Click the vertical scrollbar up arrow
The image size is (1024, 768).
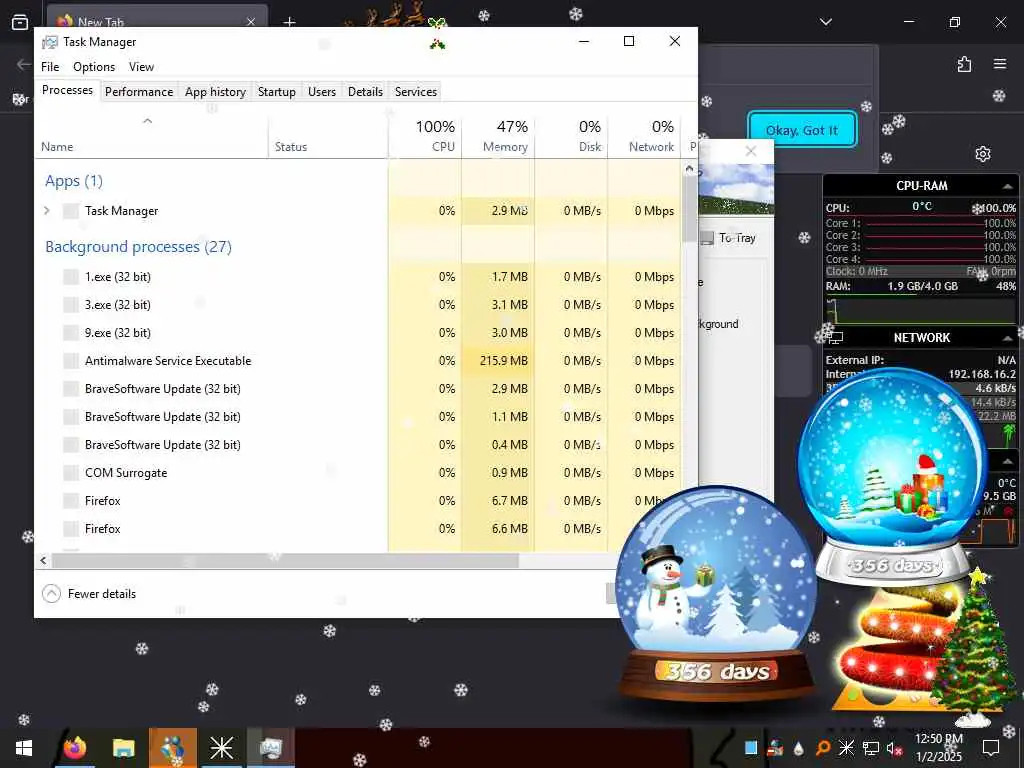click(x=690, y=168)
